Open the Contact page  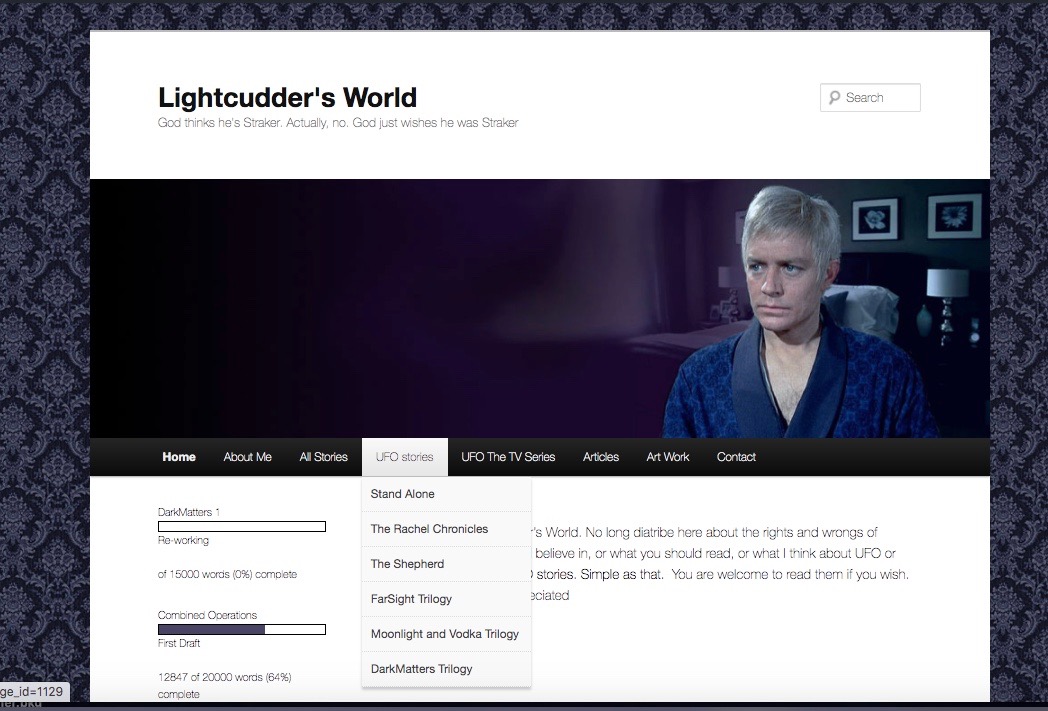[x=736, y=457]
